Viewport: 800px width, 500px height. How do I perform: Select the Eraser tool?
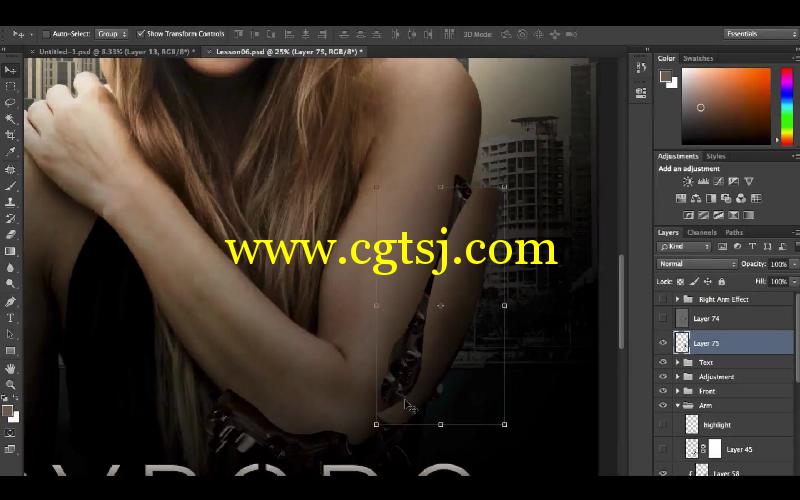coord(10,235)
